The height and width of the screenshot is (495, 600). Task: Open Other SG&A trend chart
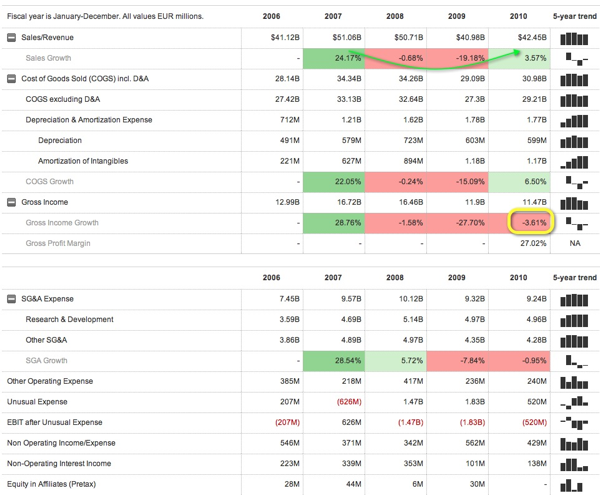coord(574,341)
